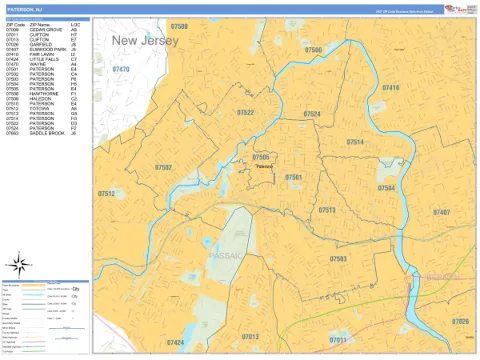Click the orange legend swatch
This screenshot has height=360, width=480.
coord(33,285)
